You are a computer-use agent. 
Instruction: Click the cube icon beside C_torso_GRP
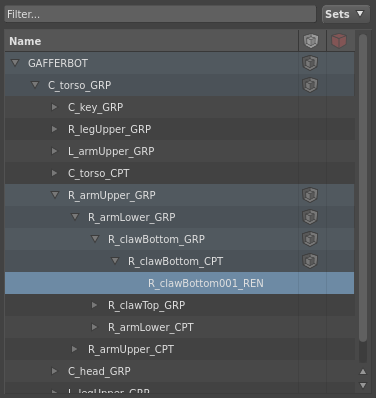point(310,85)
